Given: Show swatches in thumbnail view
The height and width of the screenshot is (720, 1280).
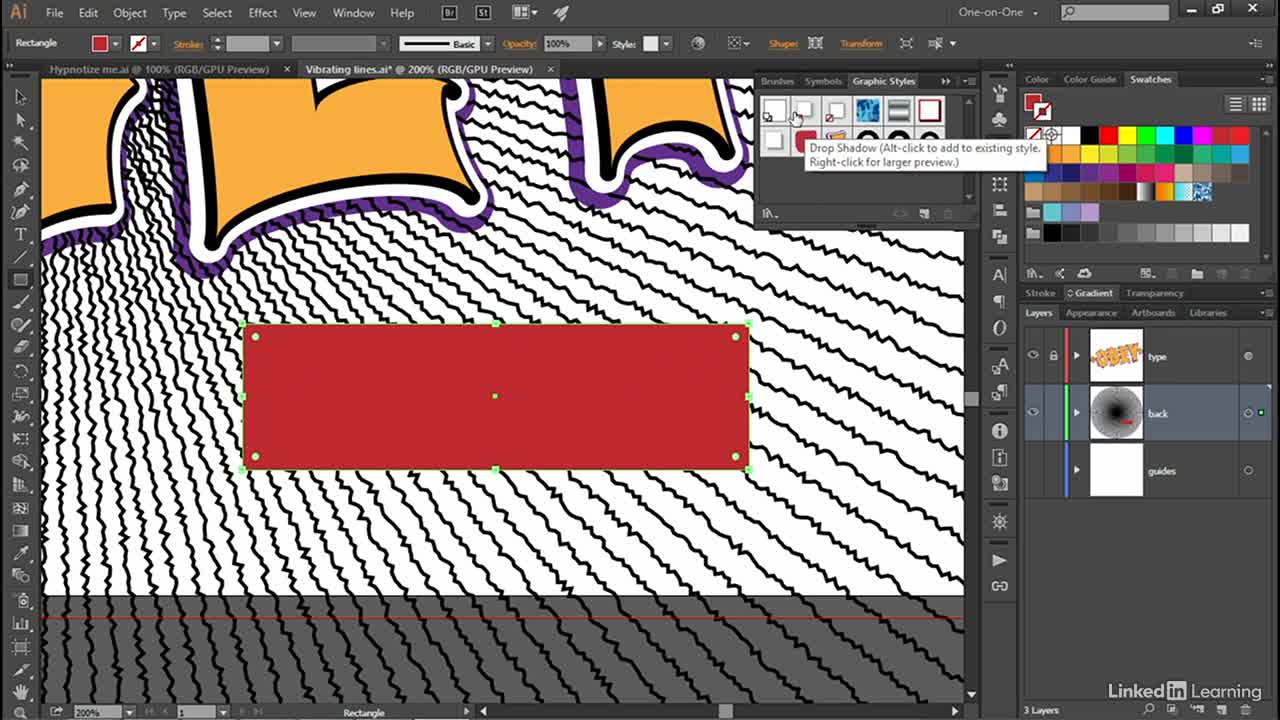Looking at the screenshot, I should (x=1258, y=104).
